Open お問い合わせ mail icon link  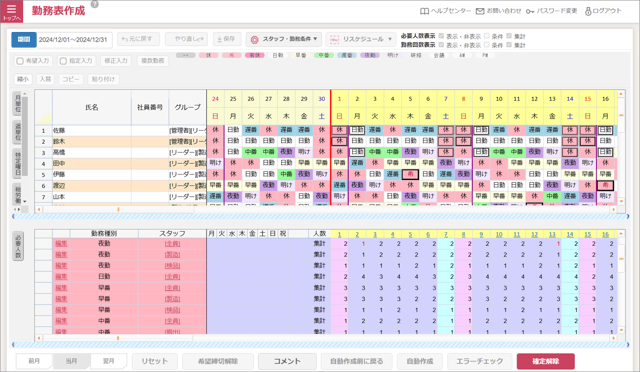tap(498, 11)
